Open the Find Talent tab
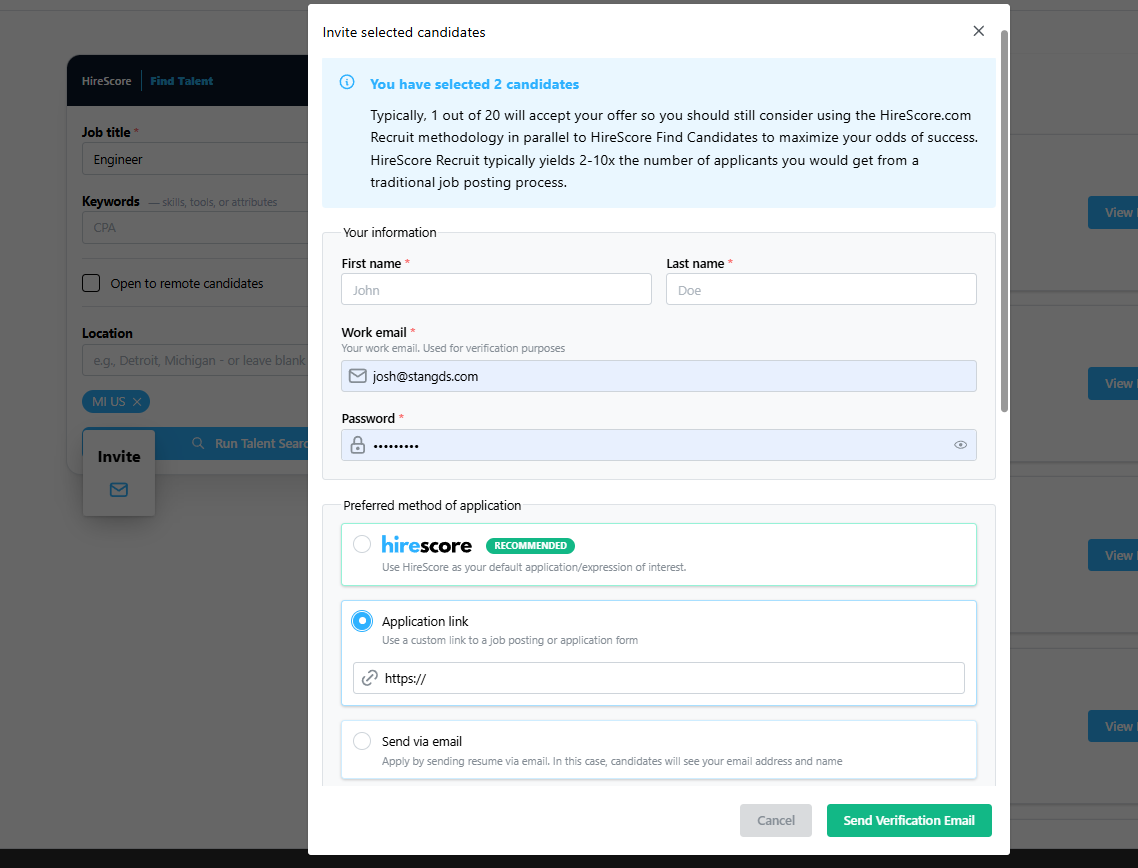Image resolution: width=1138 pixels, height=868 pixels. coord(181,81)
